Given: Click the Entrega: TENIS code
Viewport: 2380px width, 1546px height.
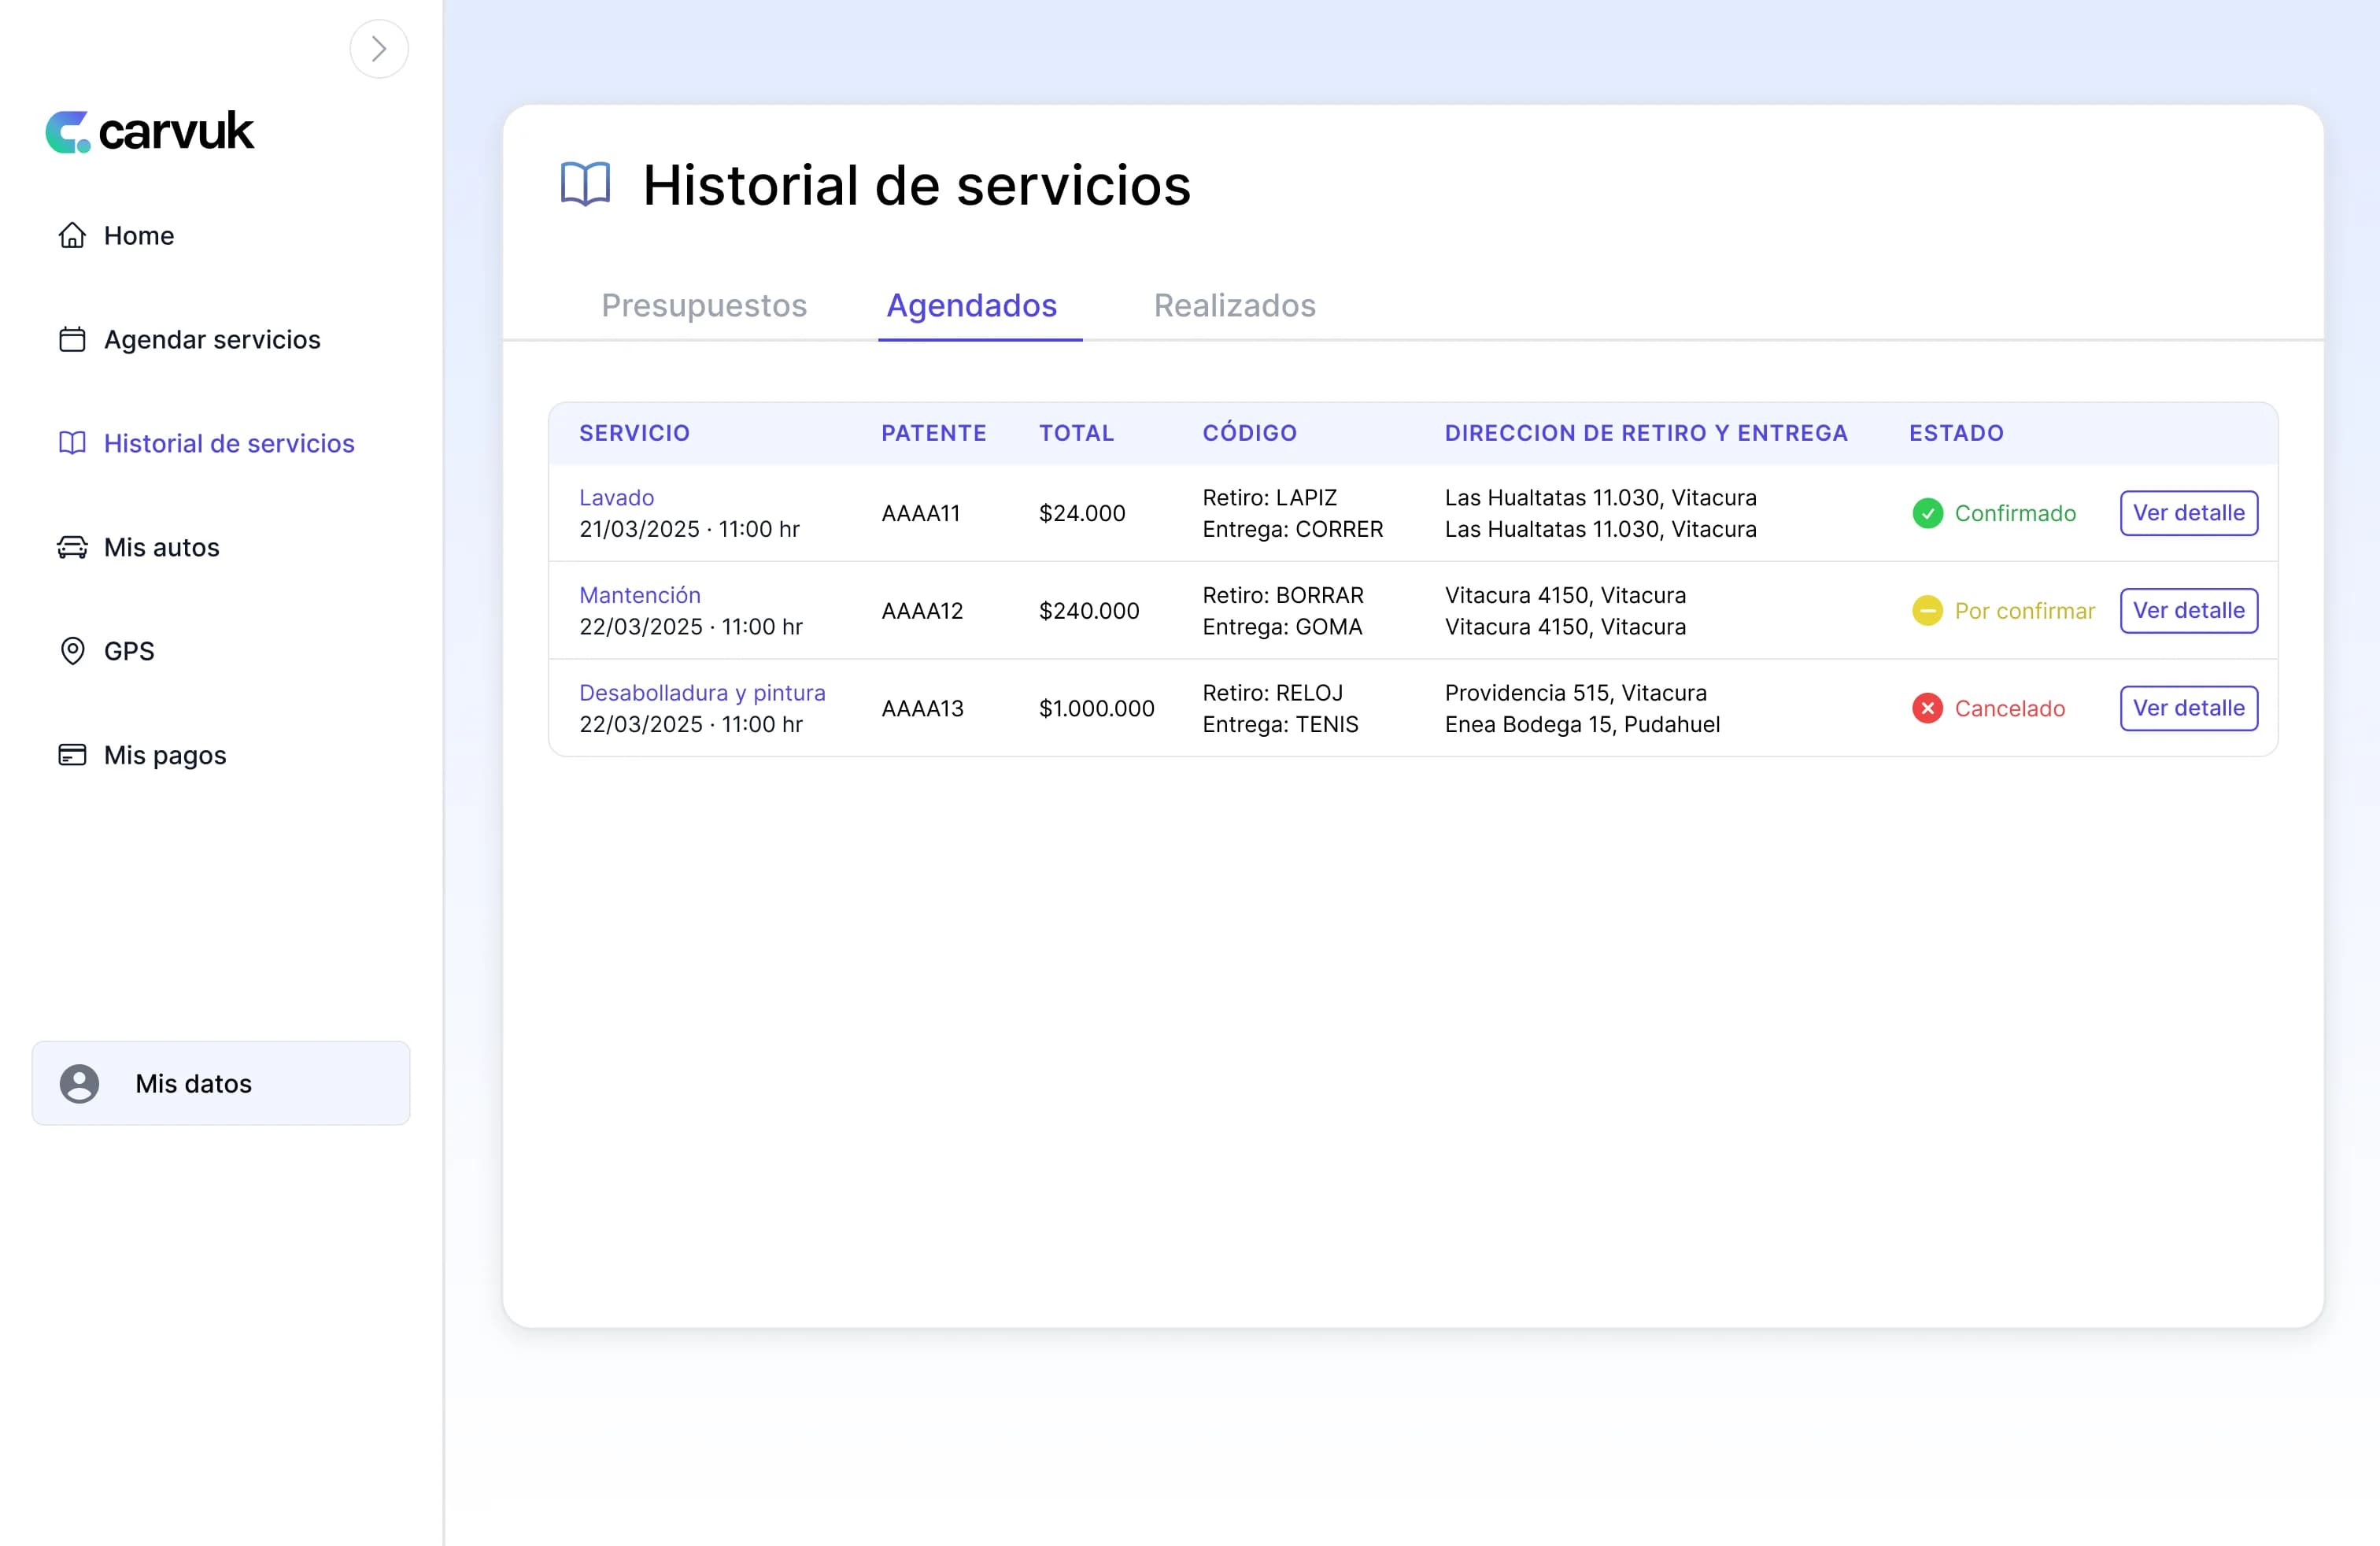Looking at the screenshot, I should tap(1280, 724).
